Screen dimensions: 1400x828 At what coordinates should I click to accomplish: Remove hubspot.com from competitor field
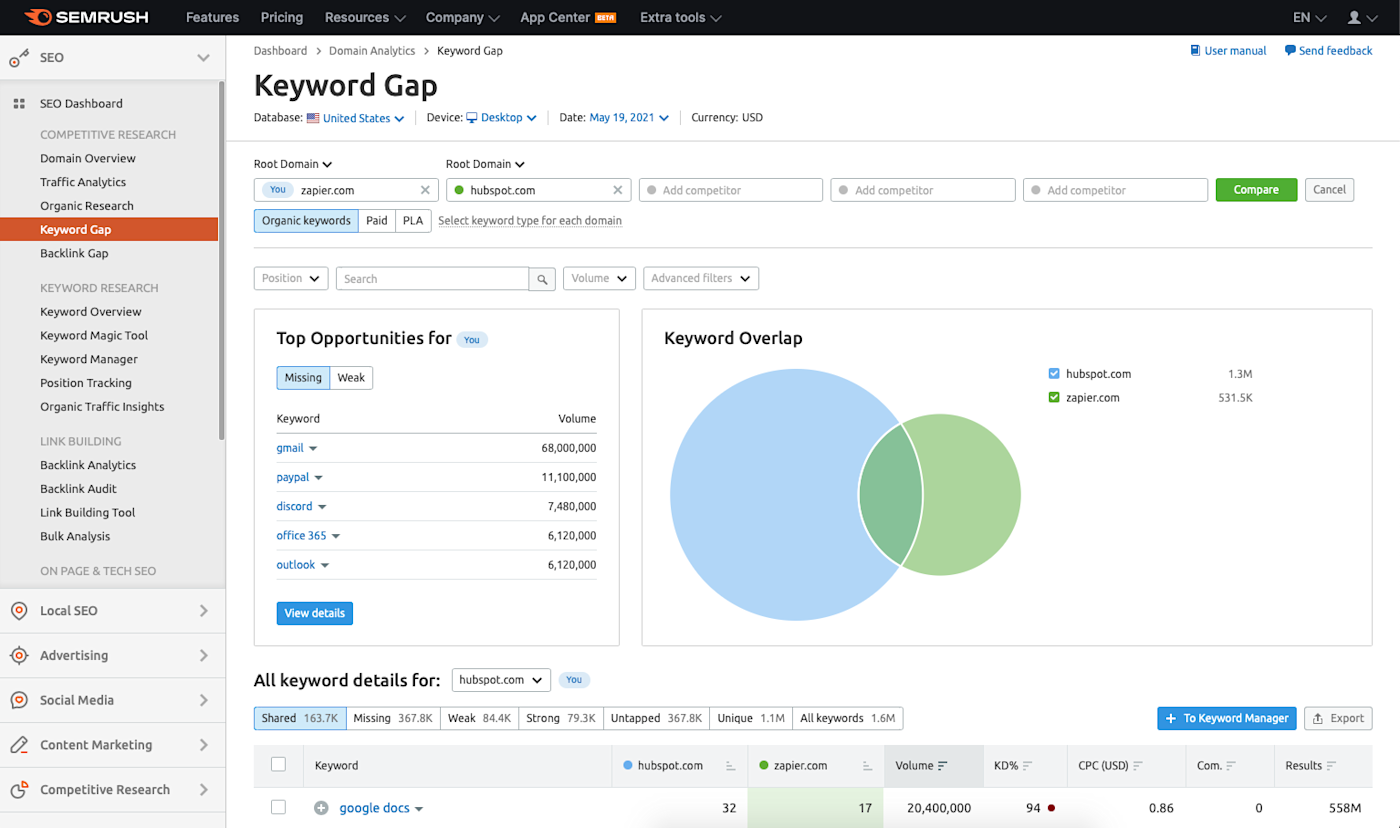(618, 190)
